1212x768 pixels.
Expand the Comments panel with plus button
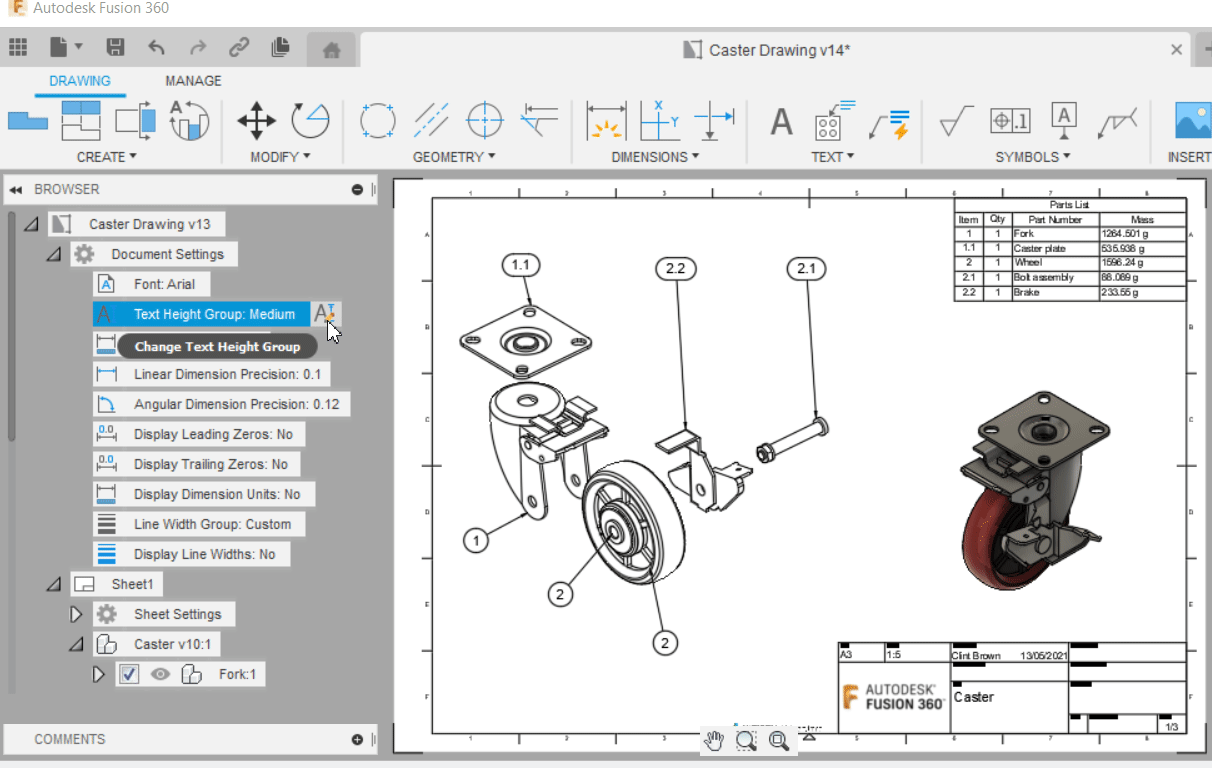click(x=357, y=739)
